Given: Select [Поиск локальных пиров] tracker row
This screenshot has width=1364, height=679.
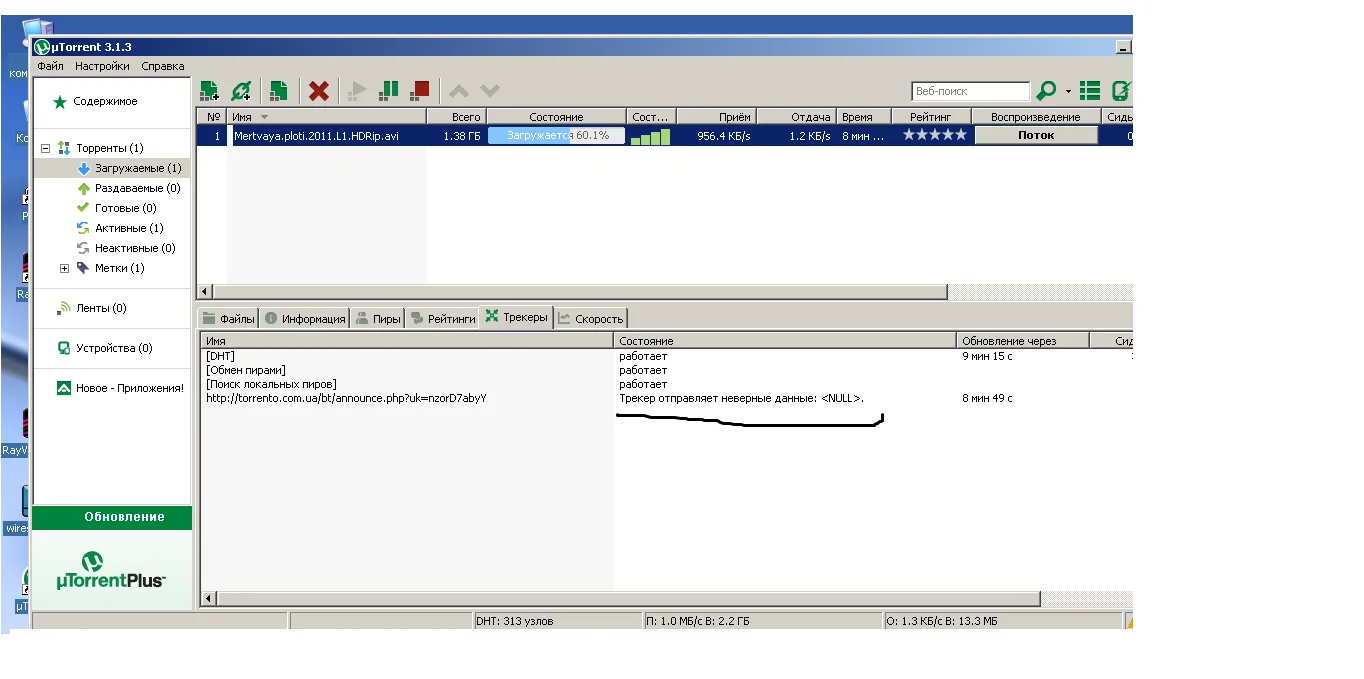Looking at the screenshot, I should [665, 384].
